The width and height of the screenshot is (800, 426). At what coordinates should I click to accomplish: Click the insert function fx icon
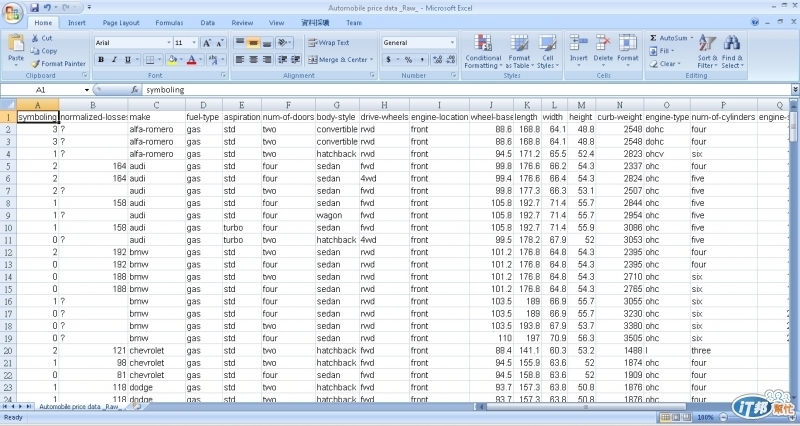135,90
